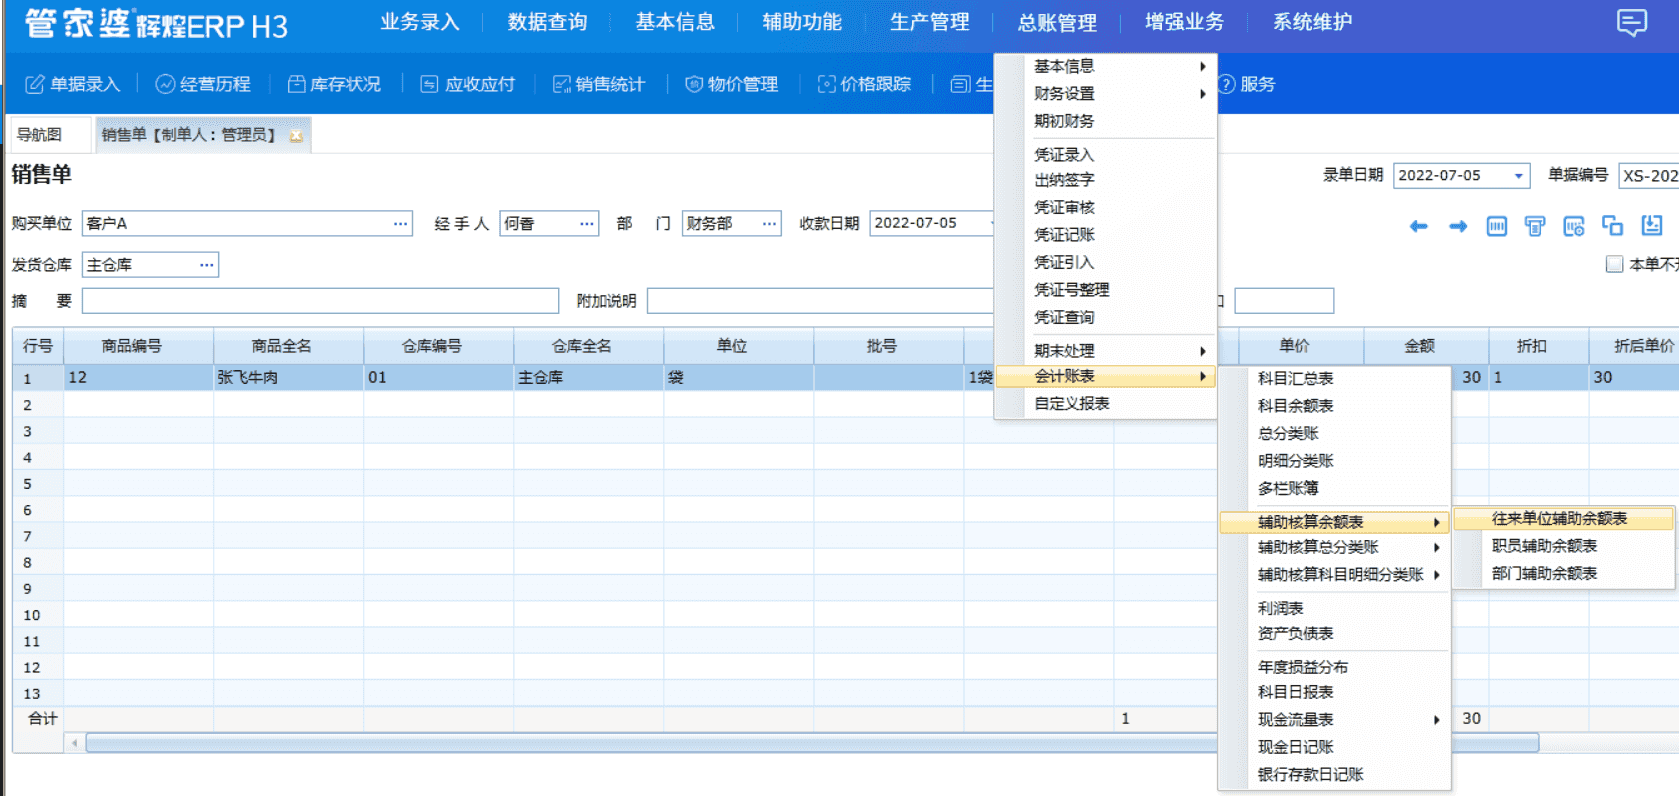Screen dimensions: 1679x796
Task: Open 服务 in the toolbar
Action: pos(1247,84)
